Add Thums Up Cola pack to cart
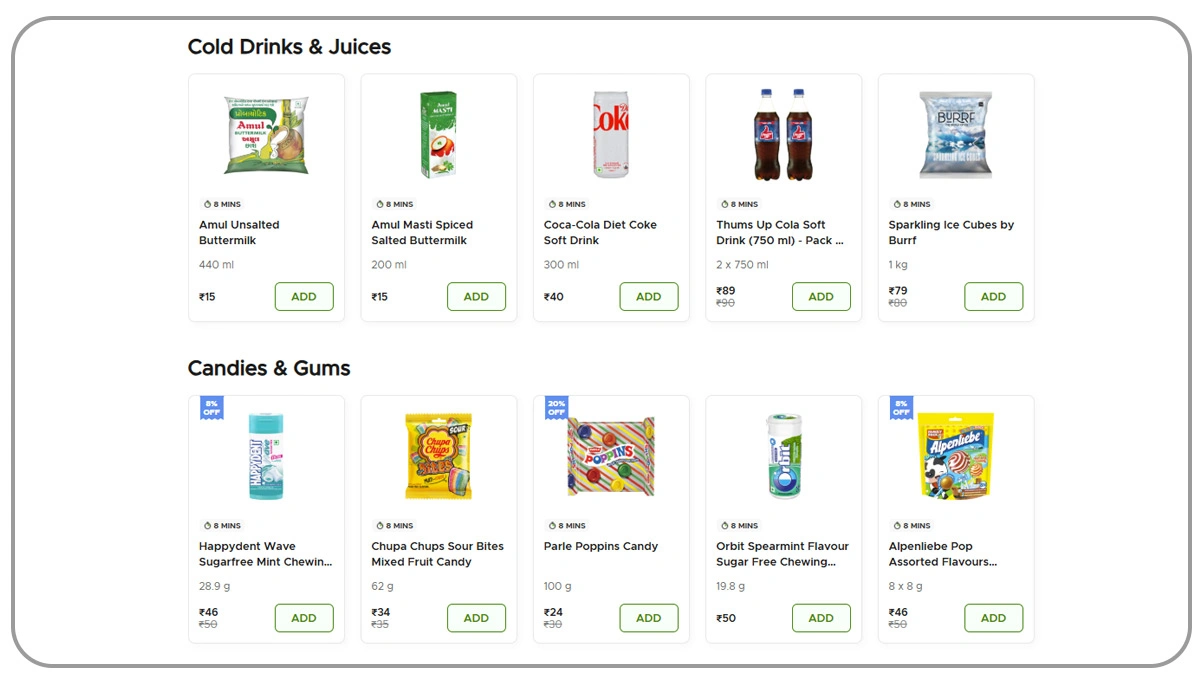This screenshot has width=1202, height=684. (821, 297)
